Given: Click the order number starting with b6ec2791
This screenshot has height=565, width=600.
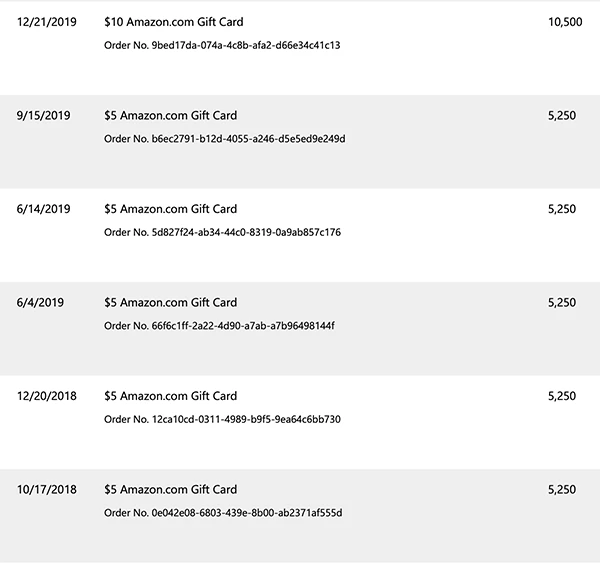Looking at the screenshot, I should (224, 139).
